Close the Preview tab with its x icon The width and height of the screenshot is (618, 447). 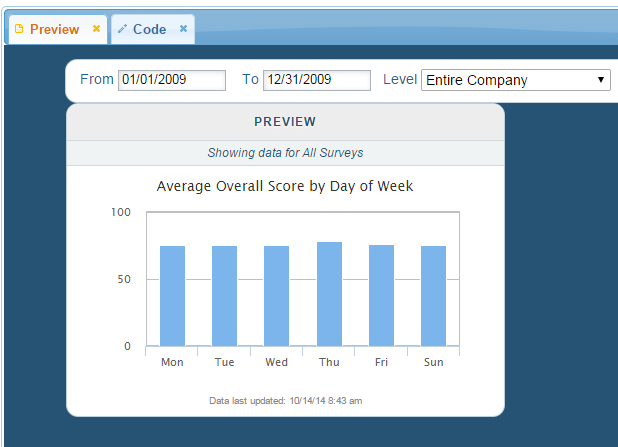point(96,28)
